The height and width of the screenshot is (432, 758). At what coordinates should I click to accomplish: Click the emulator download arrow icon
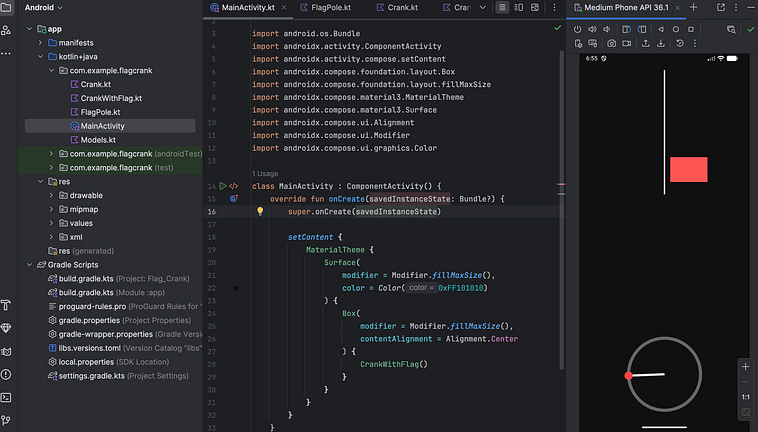pos(661,43)
